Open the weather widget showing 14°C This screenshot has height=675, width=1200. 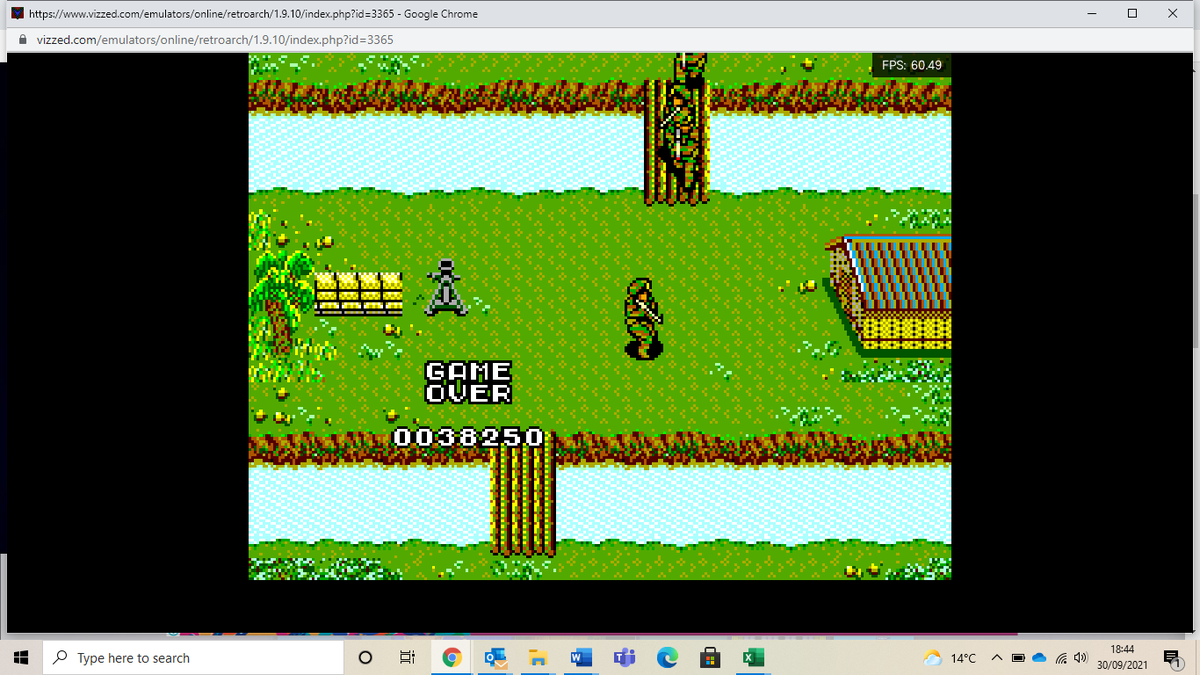click(x=950, y=658)
